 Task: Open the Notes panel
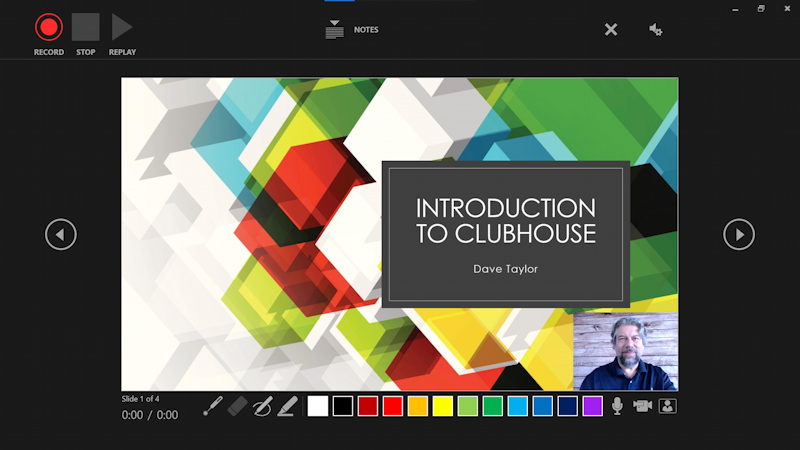(x=352, y=30)
